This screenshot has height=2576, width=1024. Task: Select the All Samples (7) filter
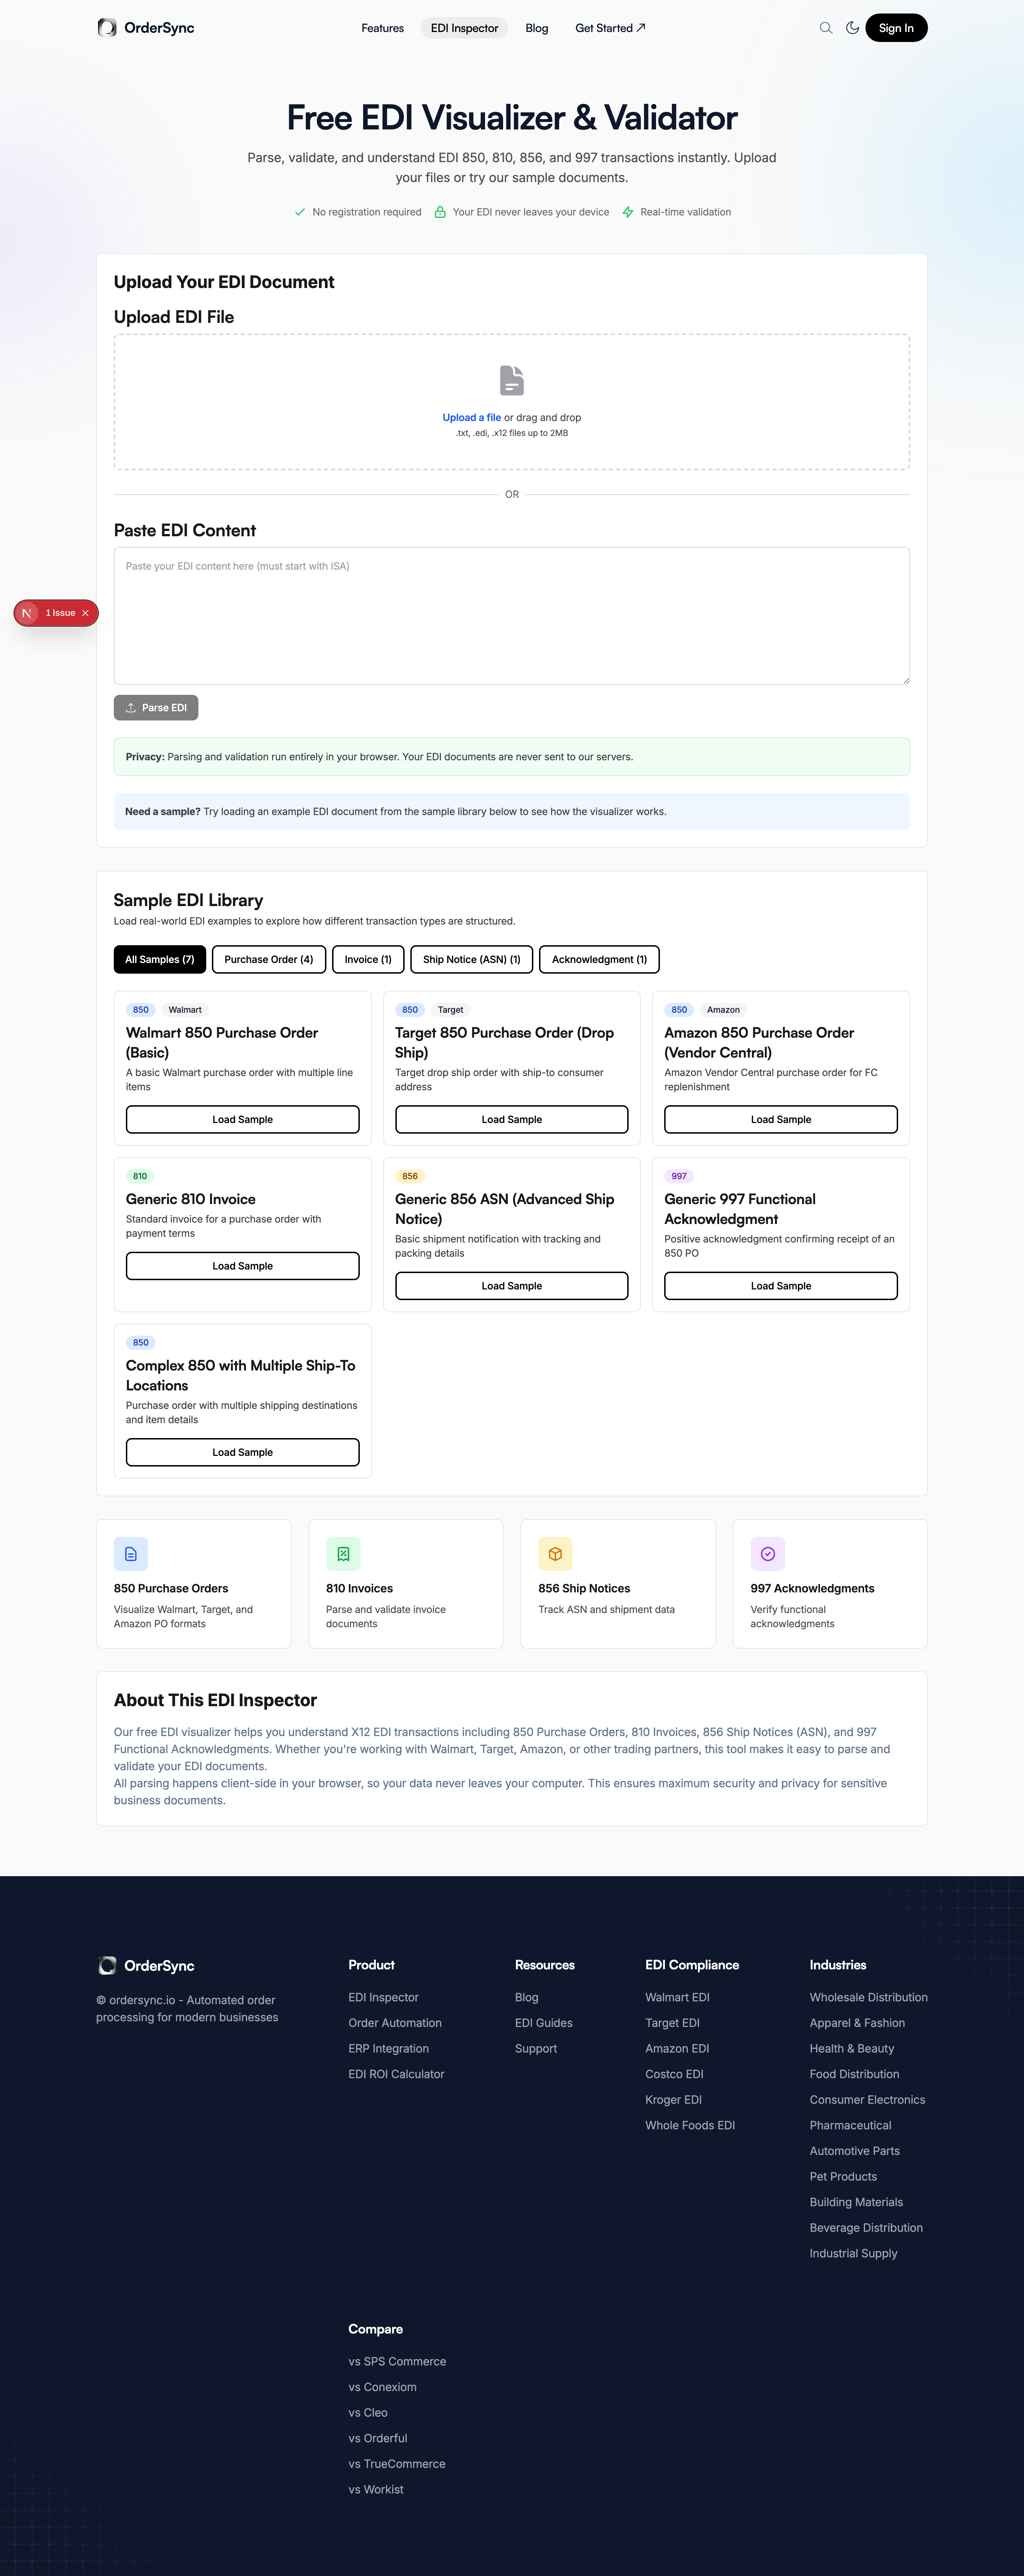pos(160,960)
